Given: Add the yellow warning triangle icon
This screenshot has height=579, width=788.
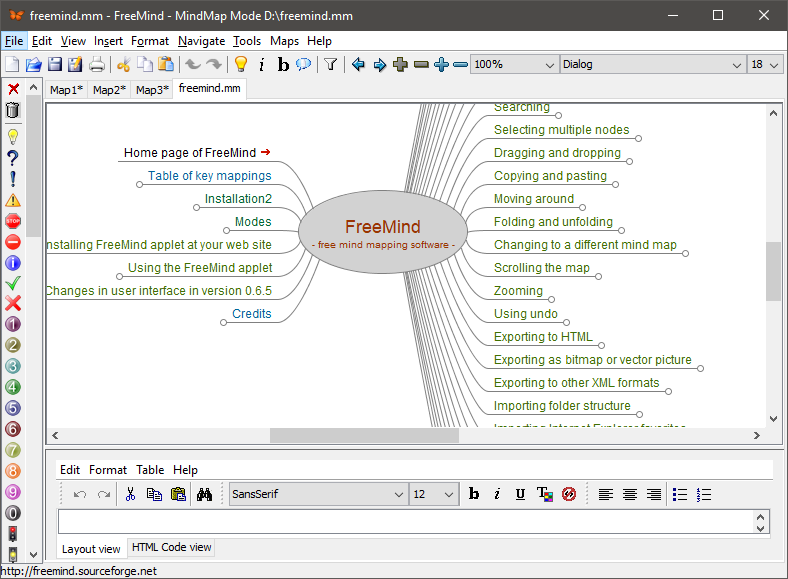Looking at the screenshot, I should pyautogui.click(x=13, y=200).
